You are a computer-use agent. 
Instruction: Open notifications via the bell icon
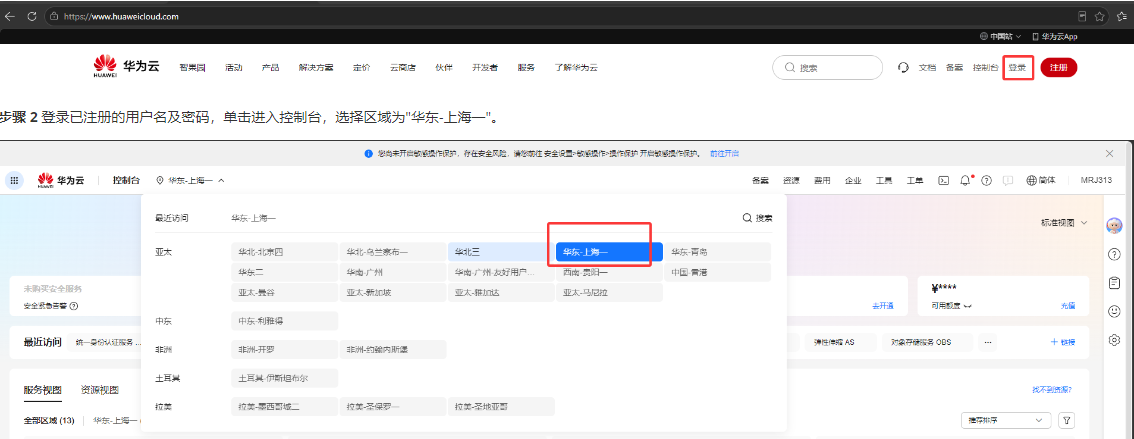[965, 180]
